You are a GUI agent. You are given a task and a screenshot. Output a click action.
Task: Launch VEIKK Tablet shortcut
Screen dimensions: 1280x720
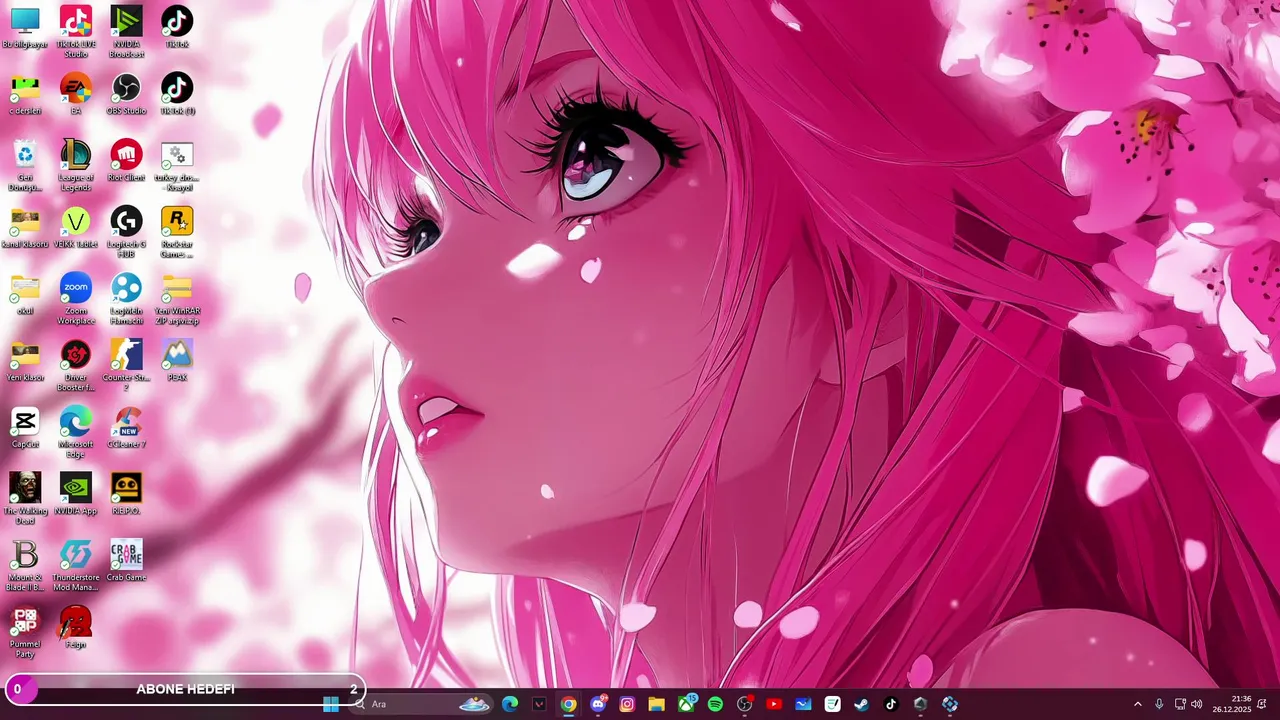click(x=76, y=228)
